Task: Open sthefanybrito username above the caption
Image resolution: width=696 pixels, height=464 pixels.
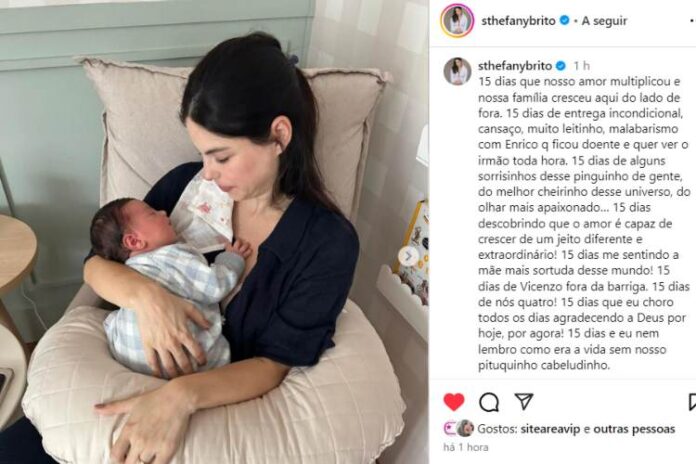Action: [515, 66]
